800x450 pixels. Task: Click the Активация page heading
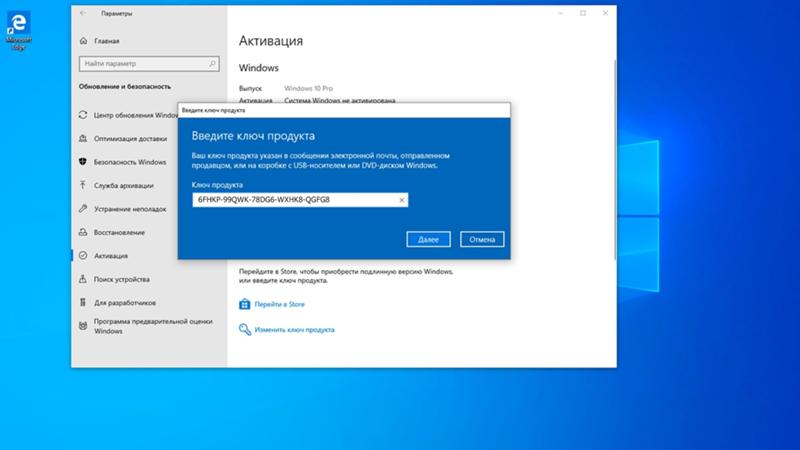coord(271,41)
